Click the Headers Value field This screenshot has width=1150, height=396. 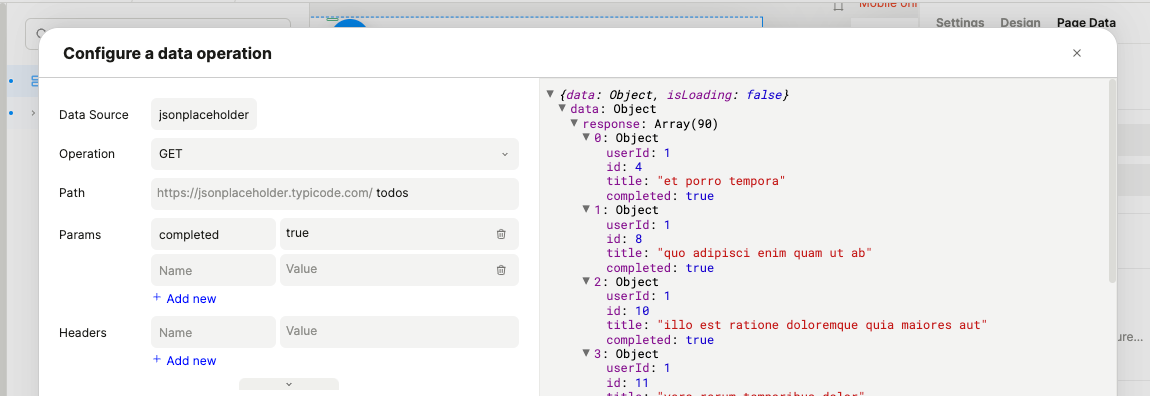[x=399, y=331]
